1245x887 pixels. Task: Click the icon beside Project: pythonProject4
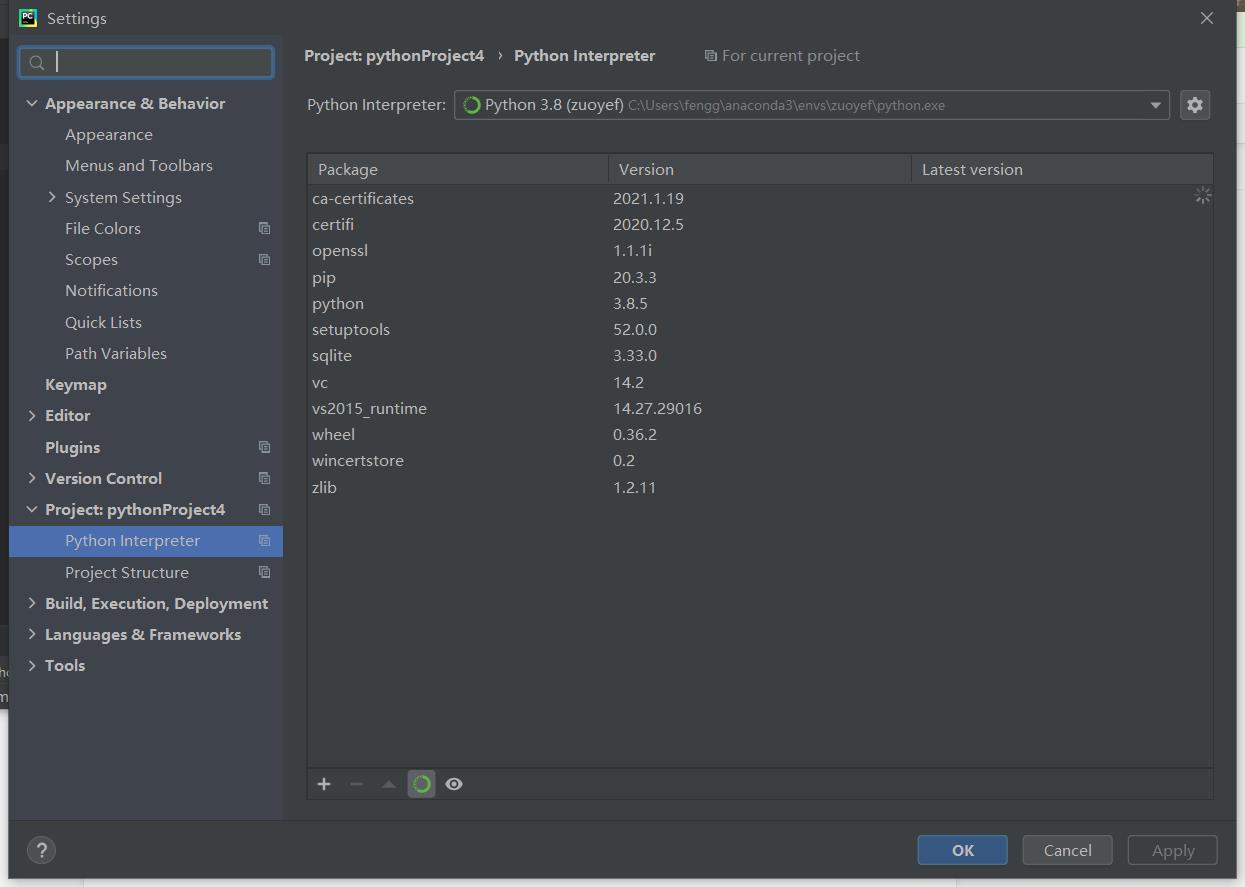[264, 509]
